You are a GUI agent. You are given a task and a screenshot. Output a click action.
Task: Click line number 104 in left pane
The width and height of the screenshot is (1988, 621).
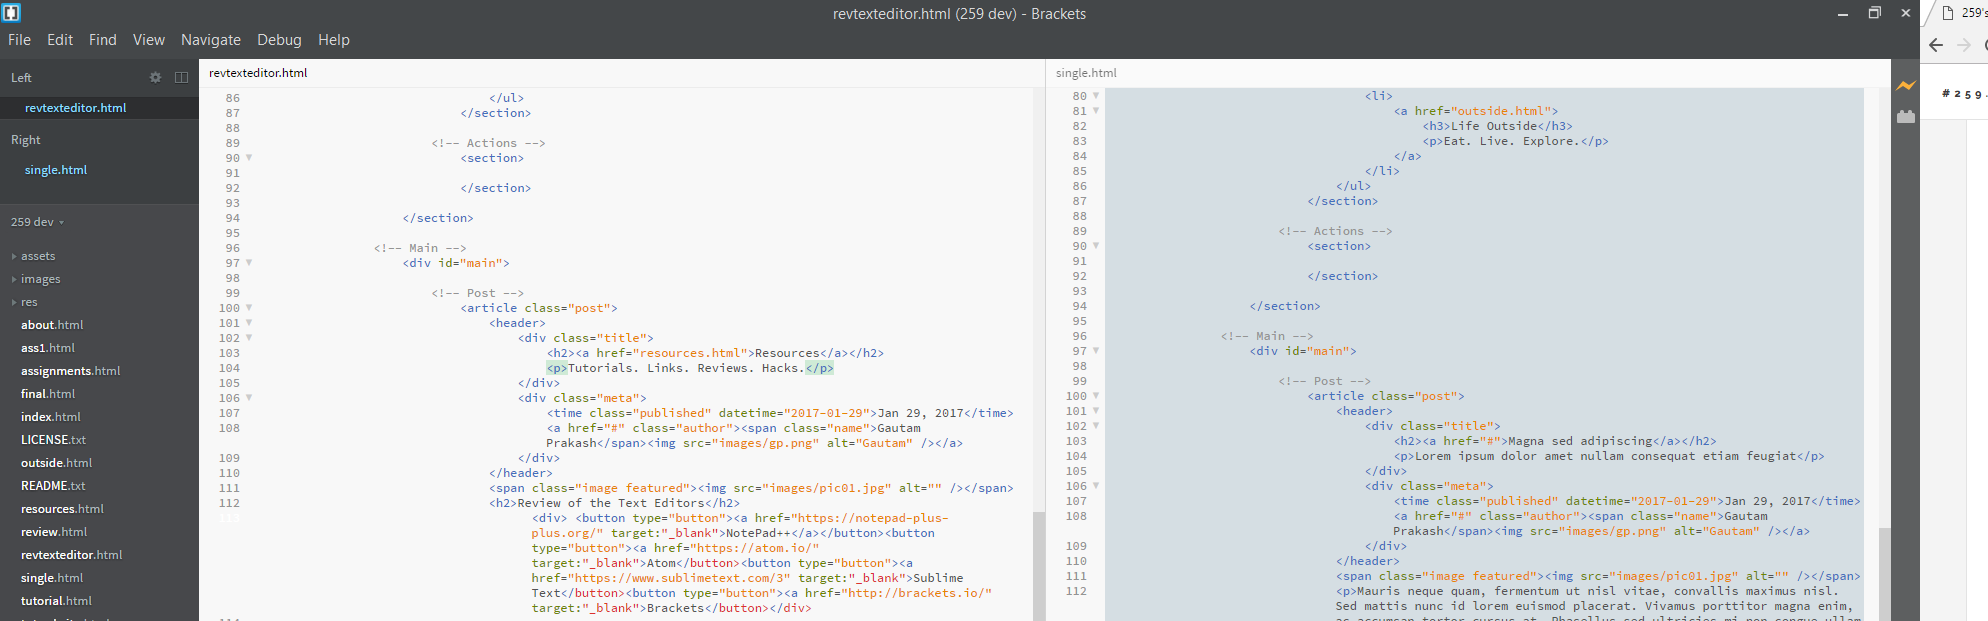[x=229, y=368]
